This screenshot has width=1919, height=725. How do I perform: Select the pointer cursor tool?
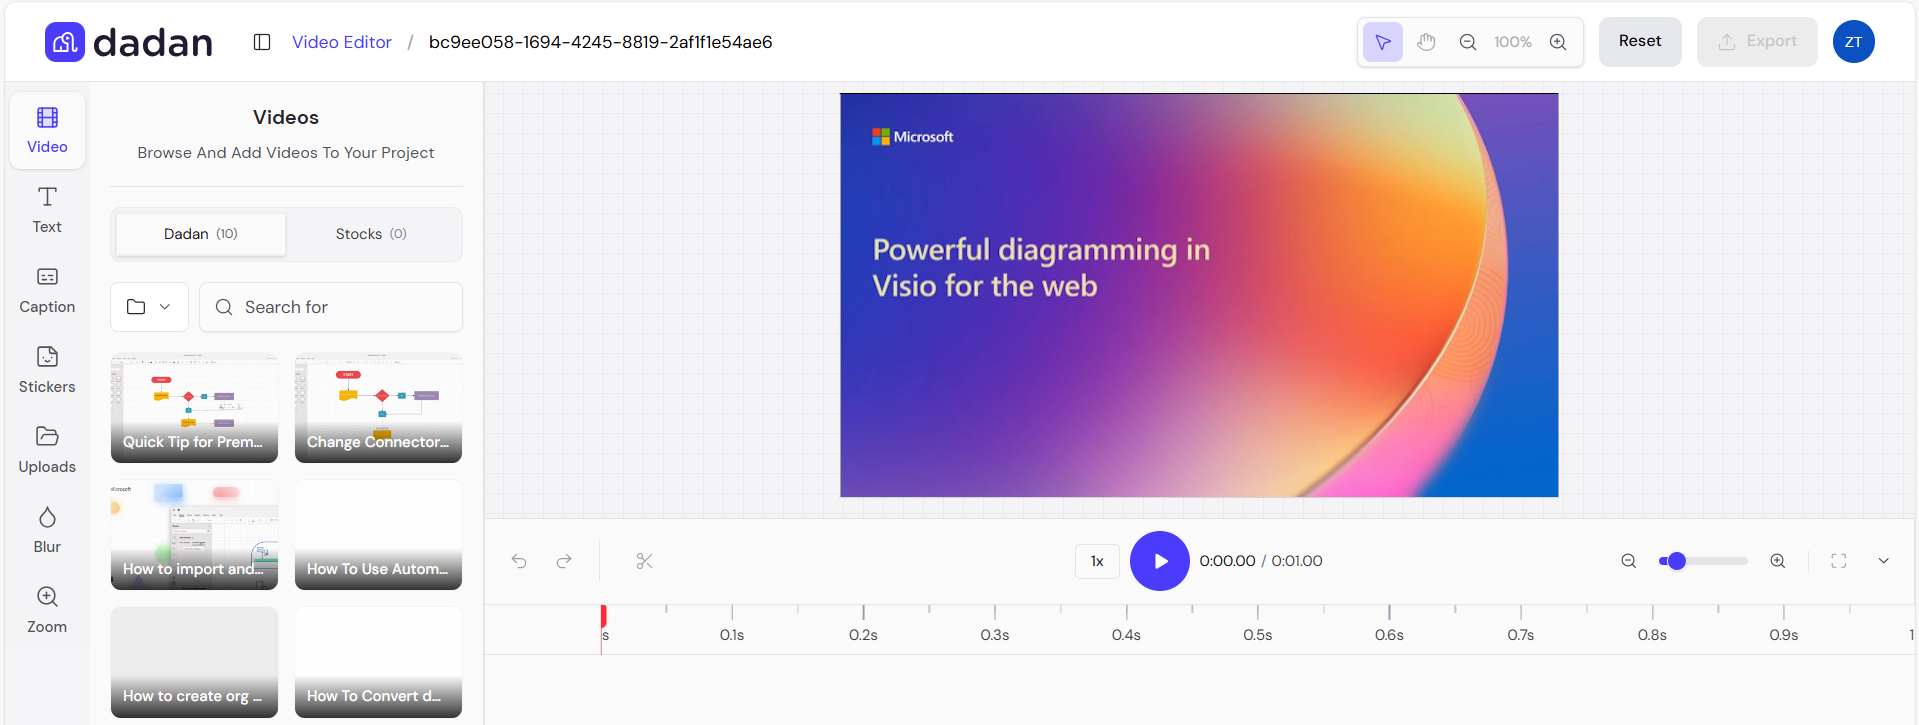(1382, 42)
